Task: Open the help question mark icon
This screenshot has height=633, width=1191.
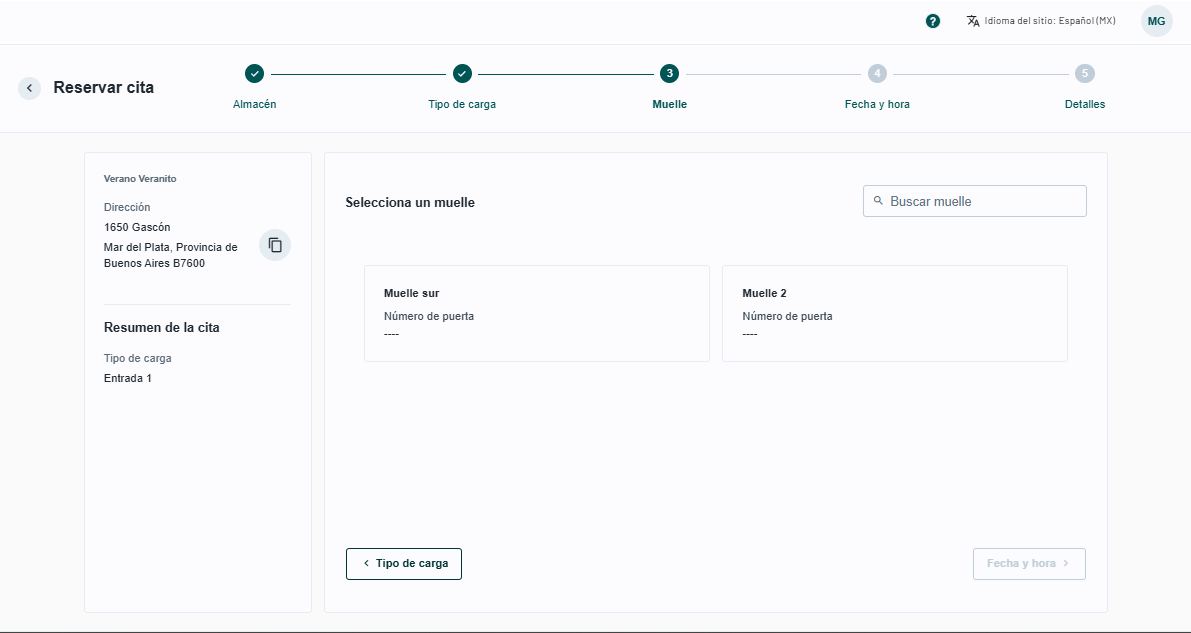Action: click(933, 21)
